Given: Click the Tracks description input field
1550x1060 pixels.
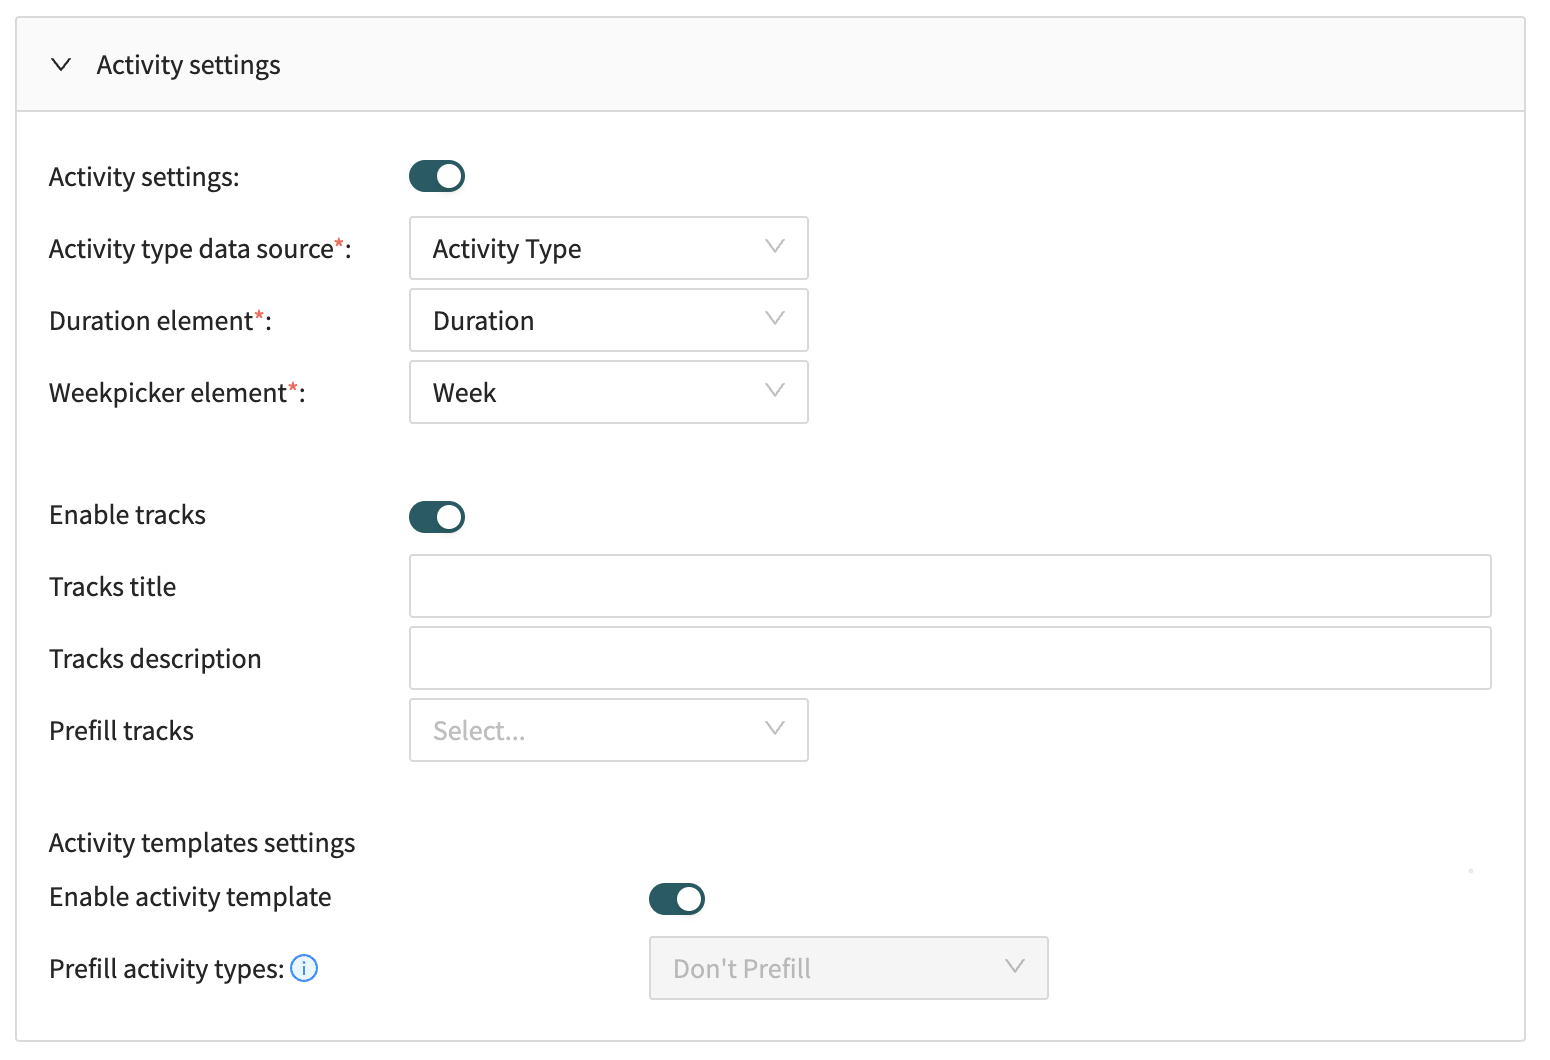Looking at the screenshot, I should click(x=950, y=658).
